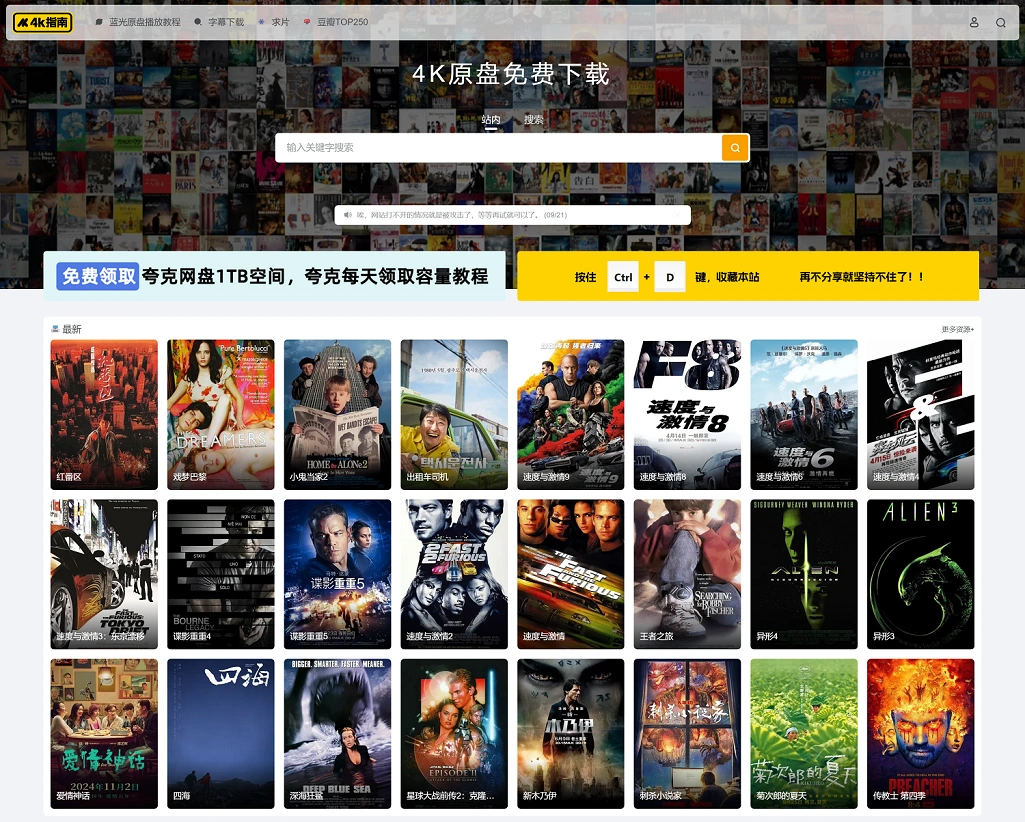Viewport: 1025px width, 822px height.
Task: Select the 站内 search tab
Action: 491,120
